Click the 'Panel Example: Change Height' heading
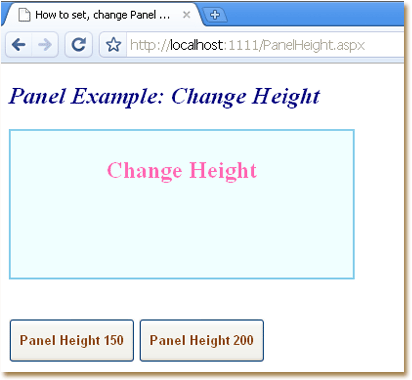 (164, 97)
